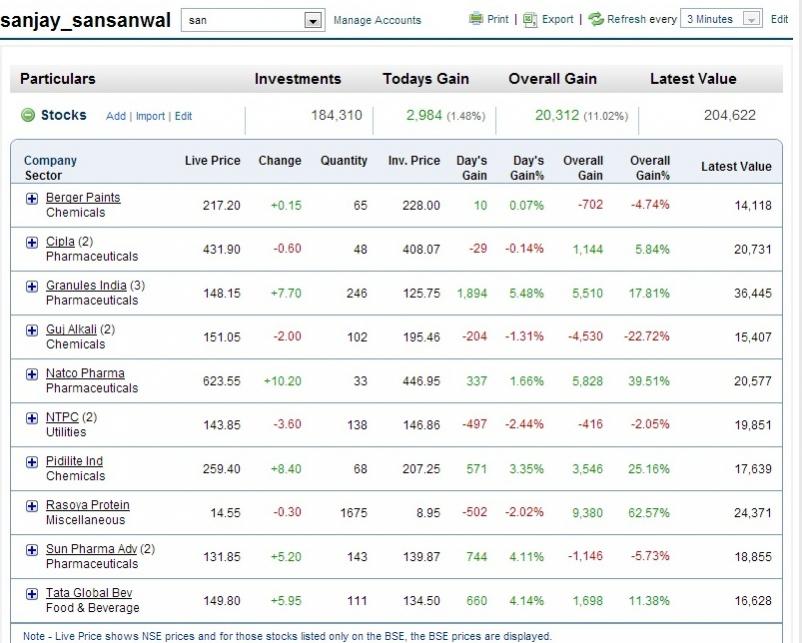The height and width of the screenshot is (643, 802).
Task: Click total investments value 184,310
Action: (337, 115)
